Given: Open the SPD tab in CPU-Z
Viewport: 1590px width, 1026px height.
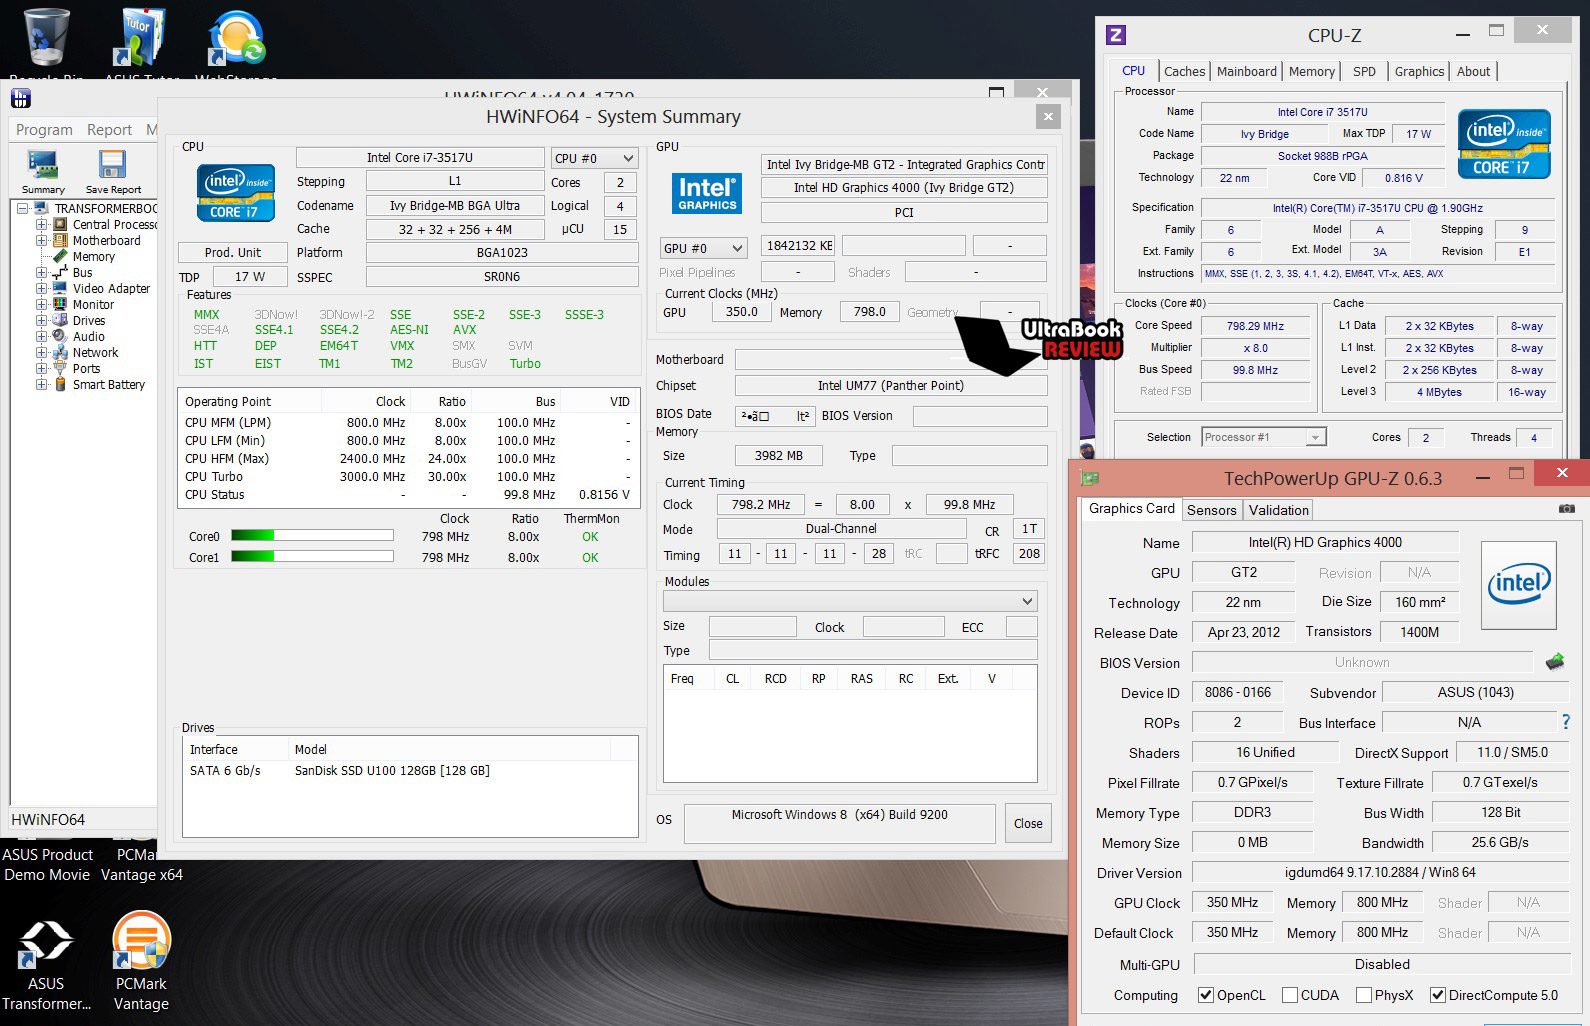Looking at the screenshot, I should (x=1364, y=71).
